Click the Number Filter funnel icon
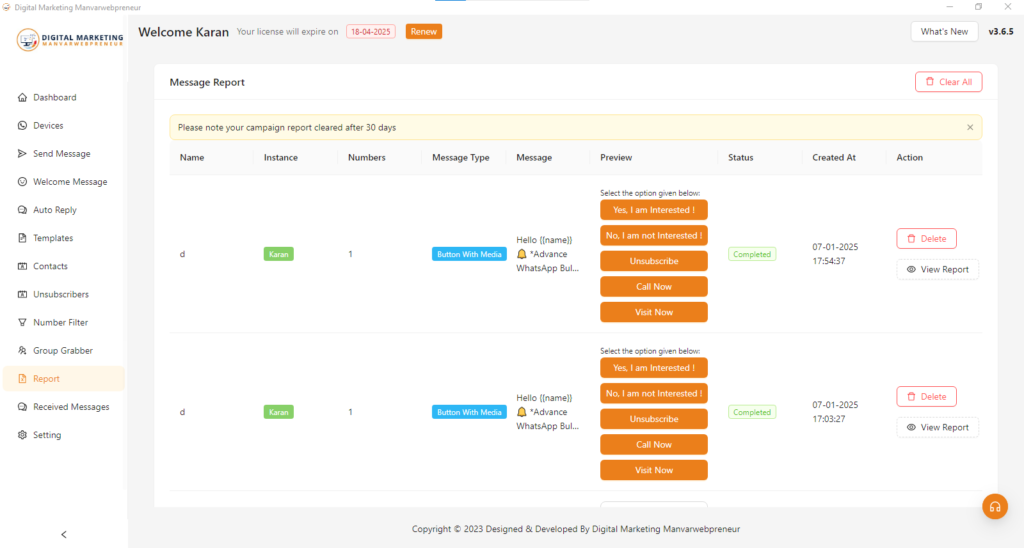The width and height of the screenshot is (1024, 548). point(23,323)
